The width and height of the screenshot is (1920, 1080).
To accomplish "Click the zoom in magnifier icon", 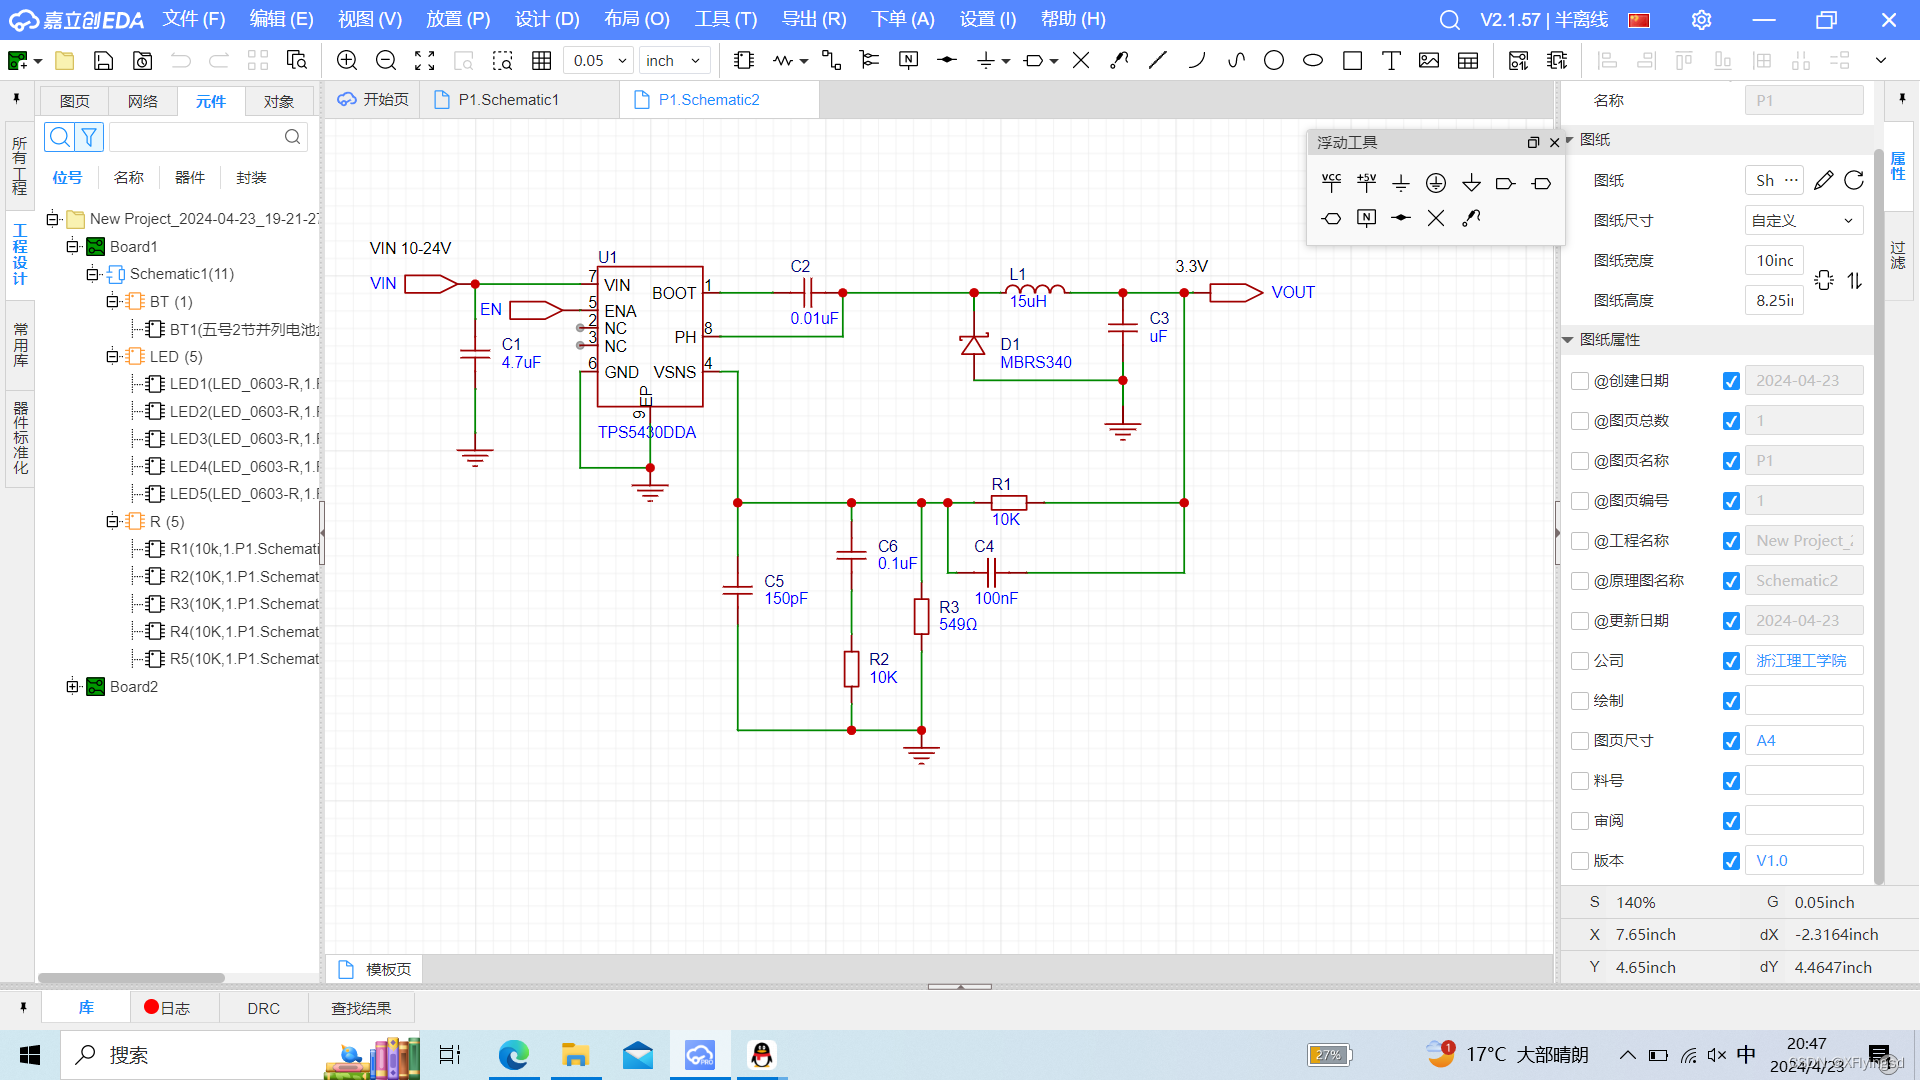I will point(347,61).
